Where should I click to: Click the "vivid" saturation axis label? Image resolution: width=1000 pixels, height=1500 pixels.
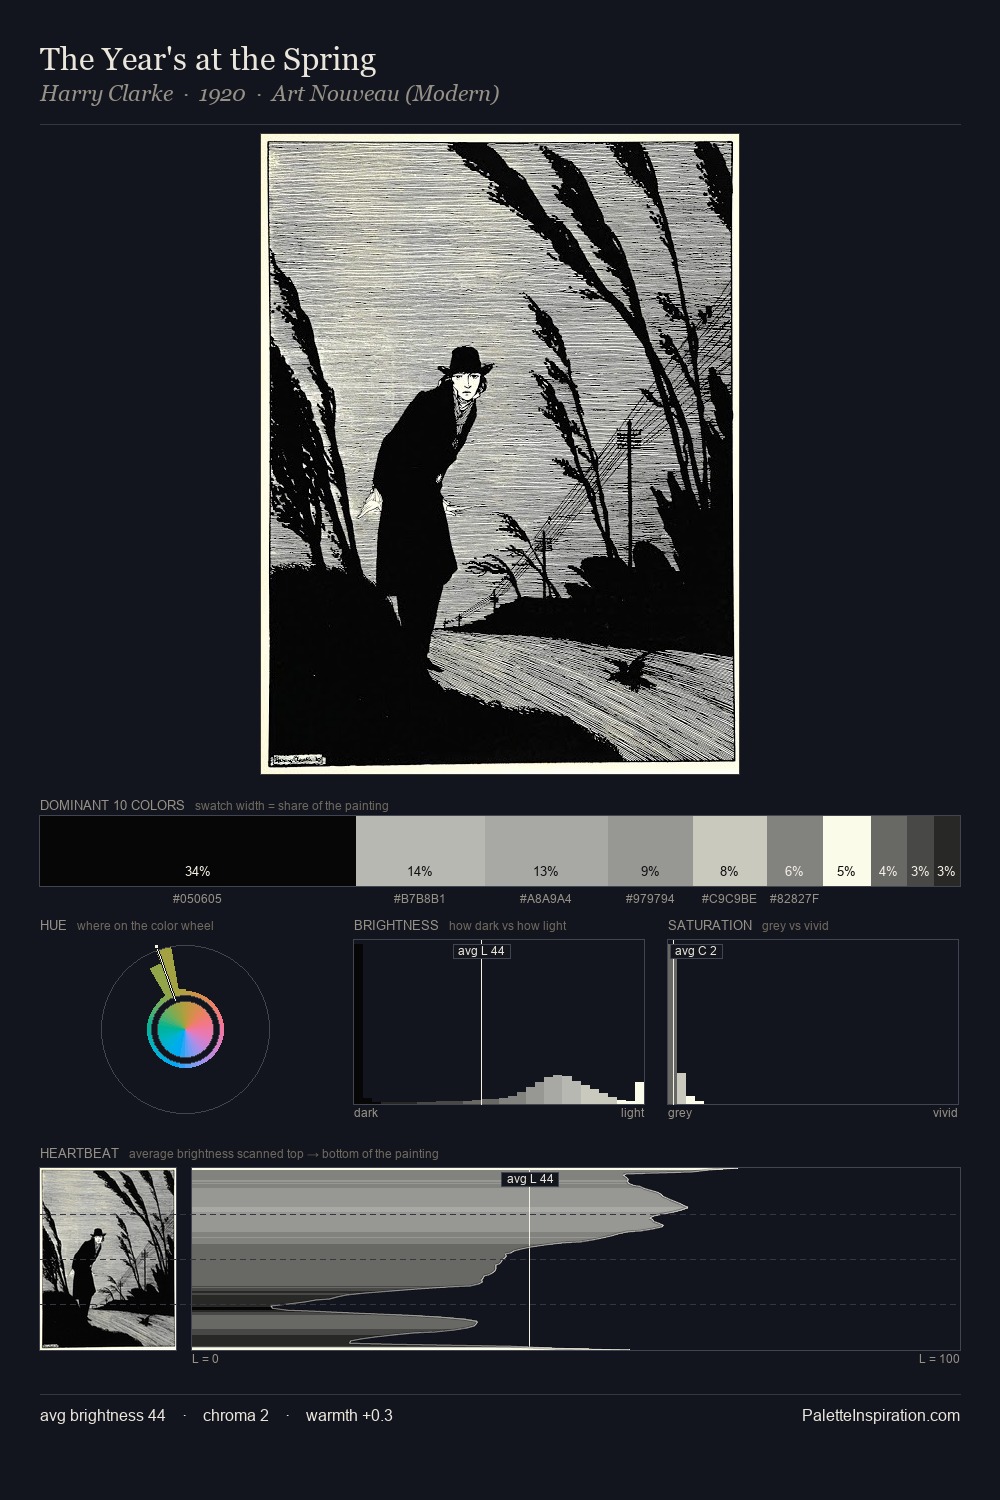[945, 1113]
